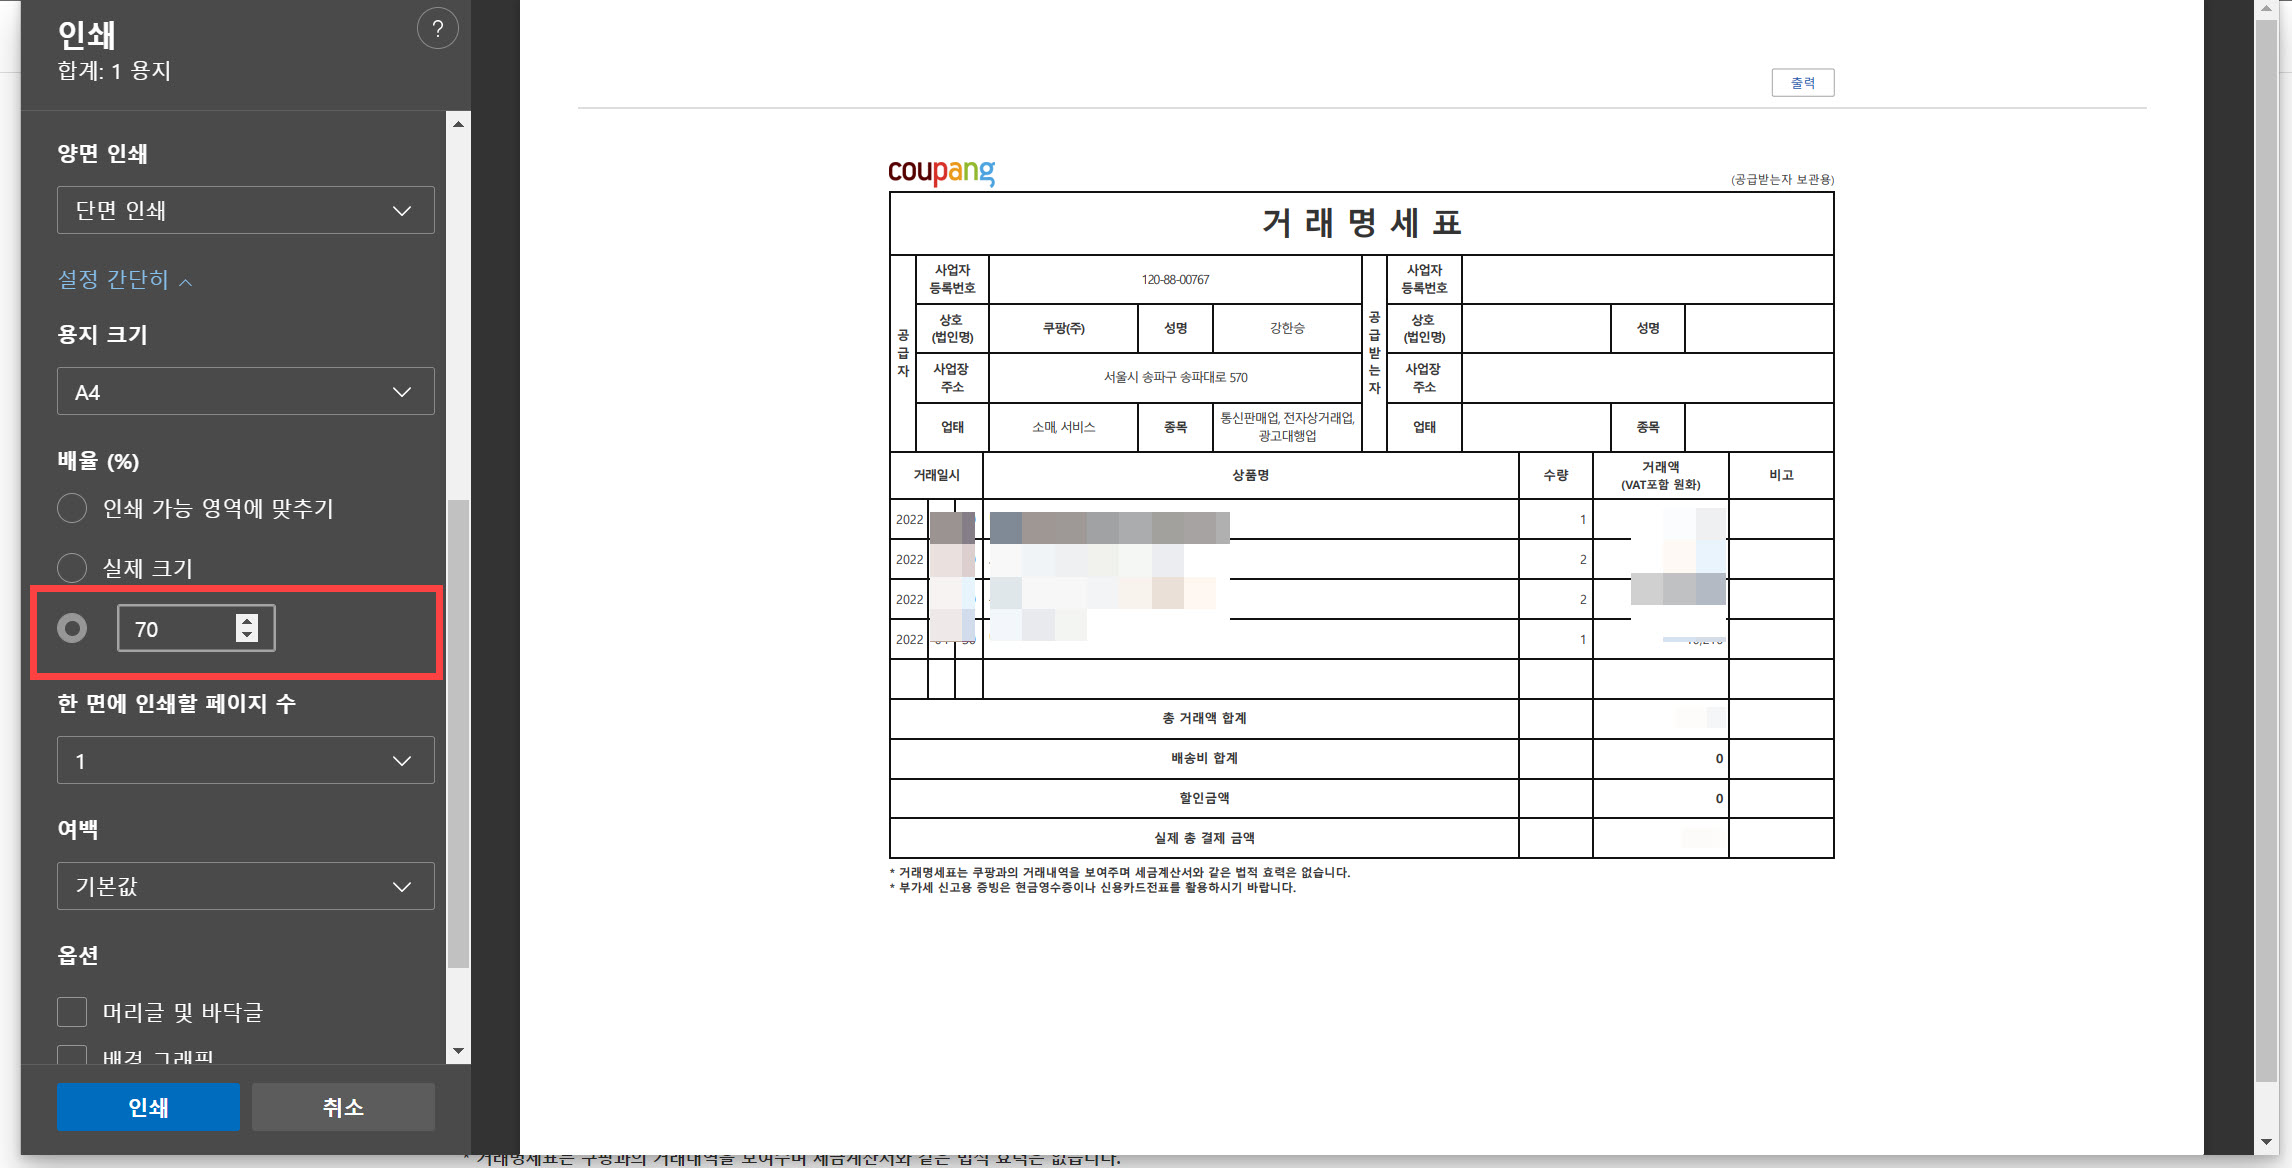Open the 양면 인쇄 dropdown
This screenshot has width=2292, height=1168.
click(x=245, y=210)
